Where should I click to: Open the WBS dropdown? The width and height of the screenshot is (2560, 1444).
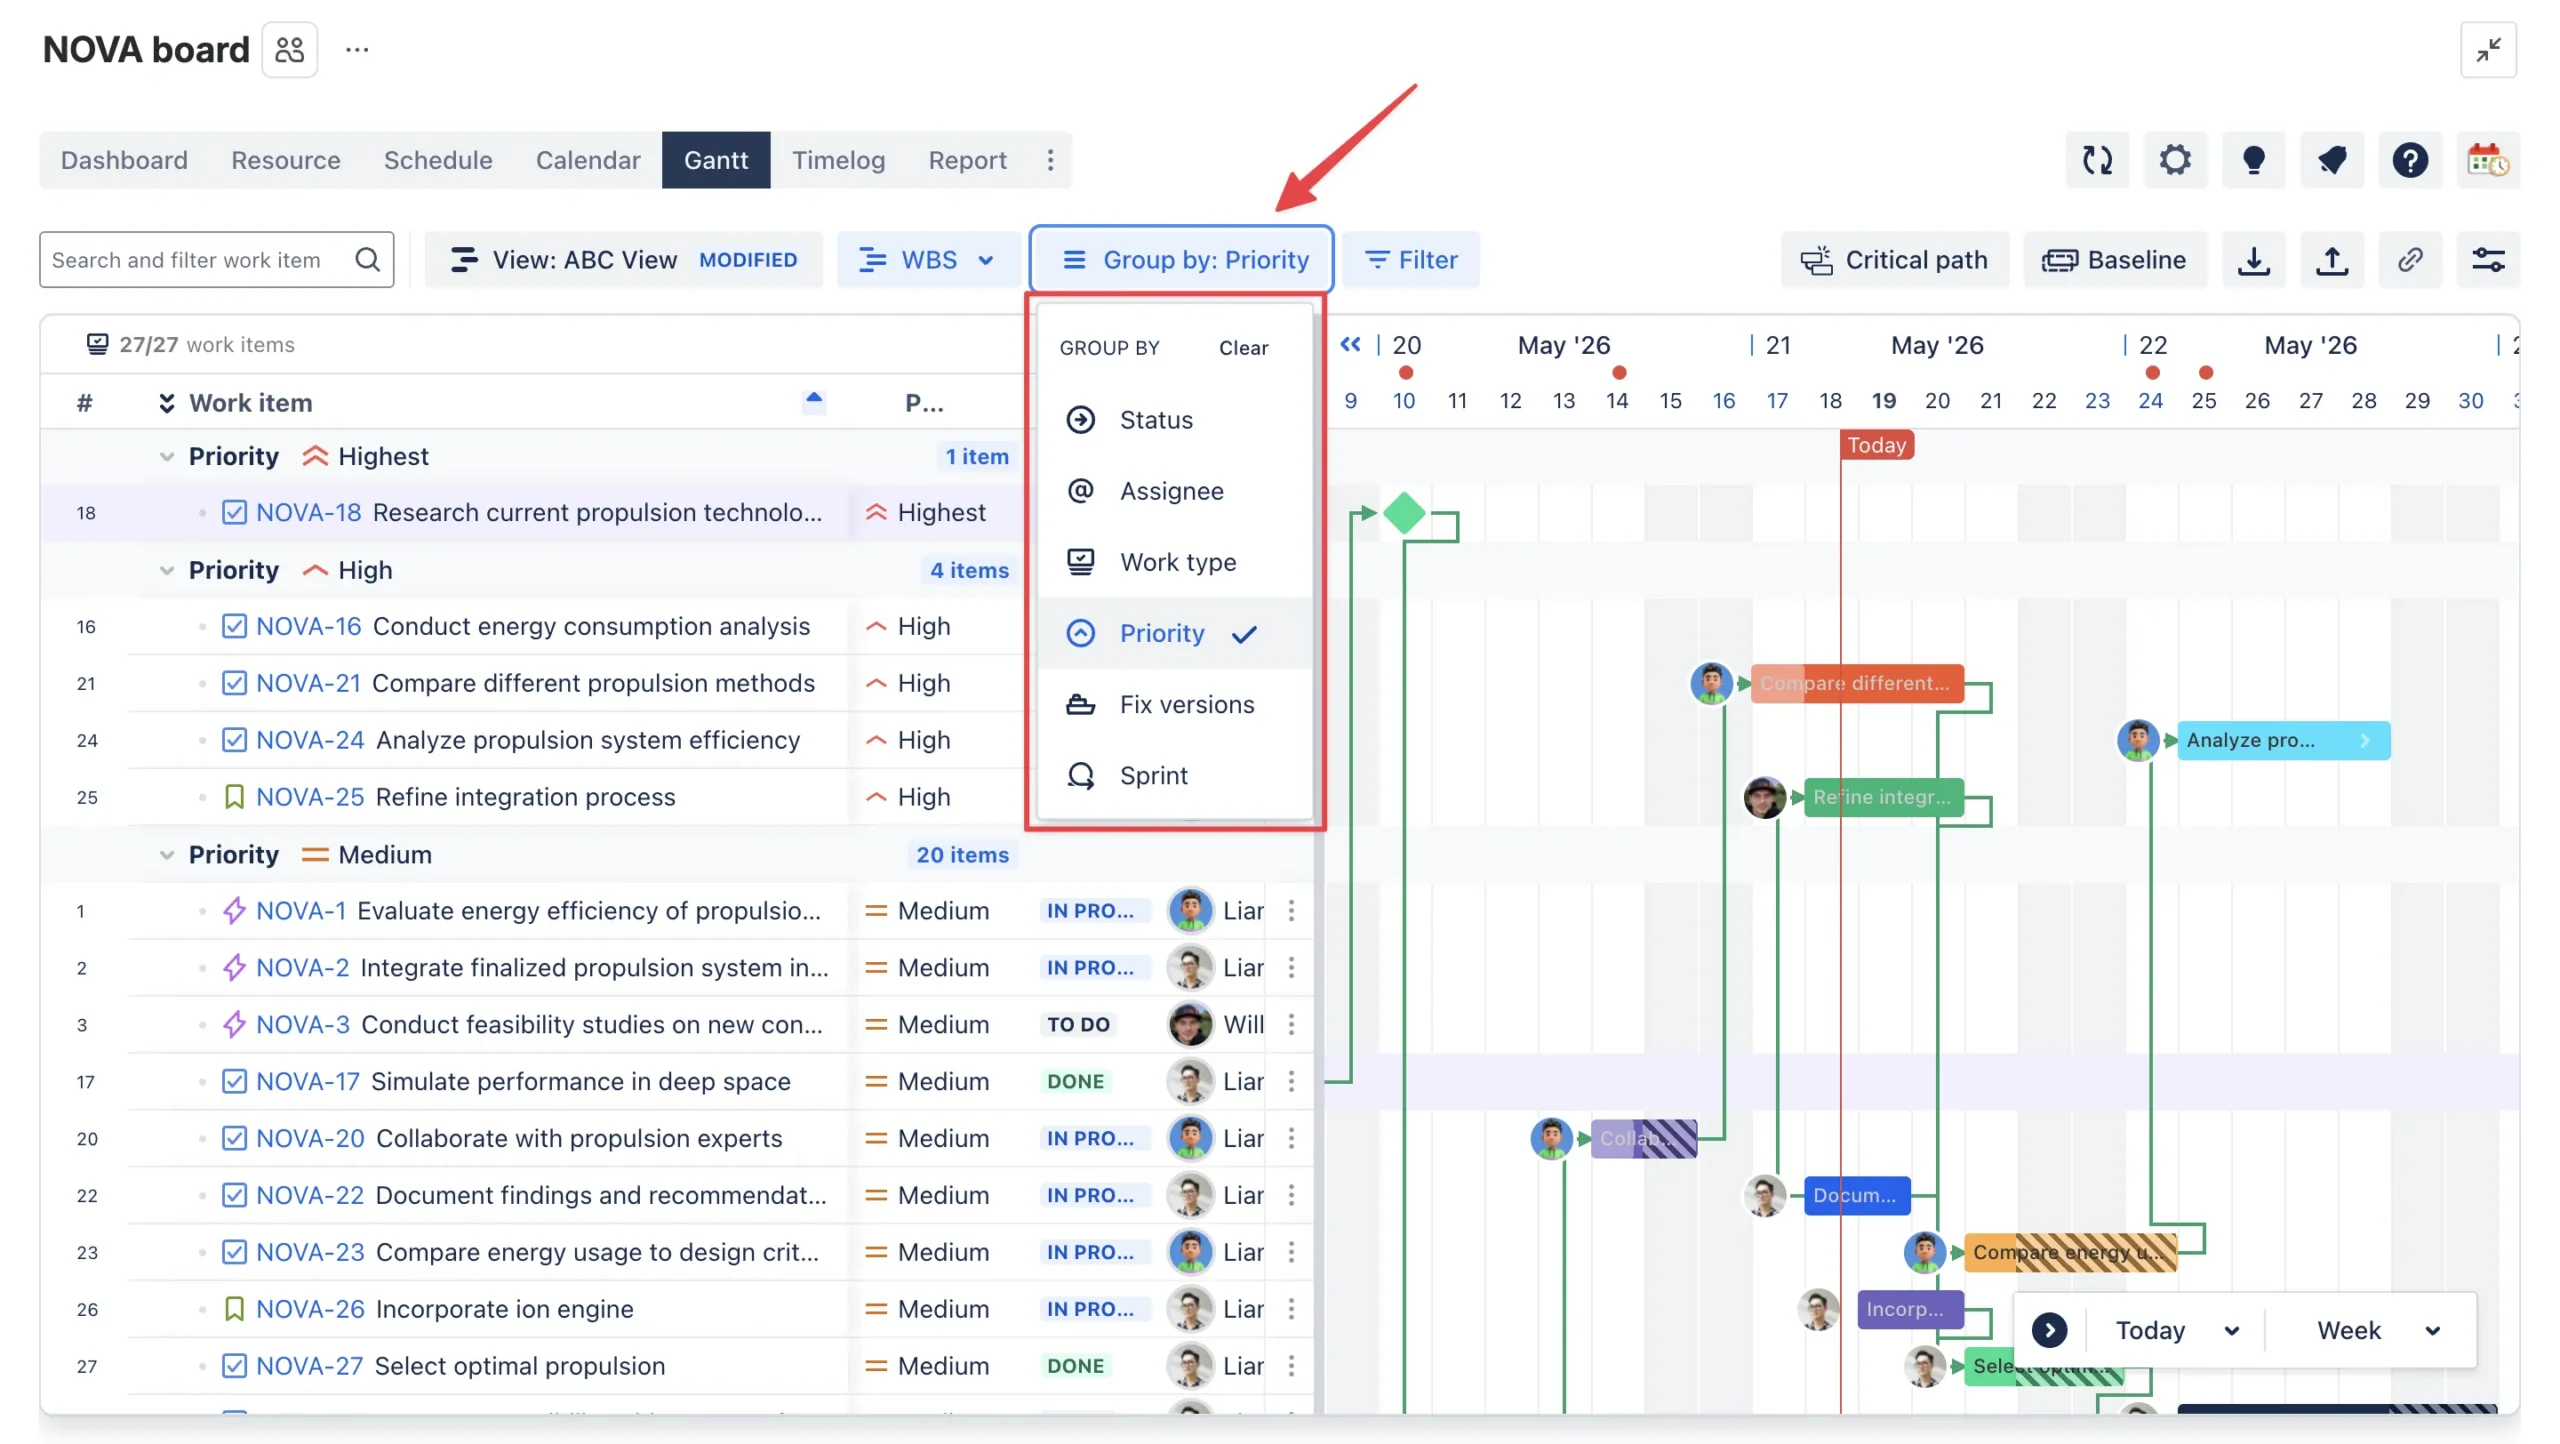click(x=927, y=260)
